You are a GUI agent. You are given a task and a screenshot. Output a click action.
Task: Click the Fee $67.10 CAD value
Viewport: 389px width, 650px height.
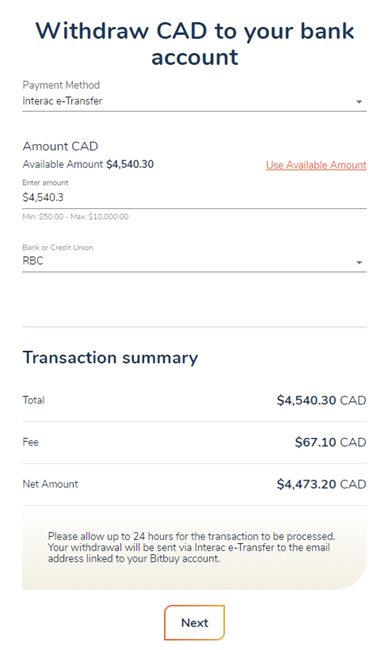[331, 442]
